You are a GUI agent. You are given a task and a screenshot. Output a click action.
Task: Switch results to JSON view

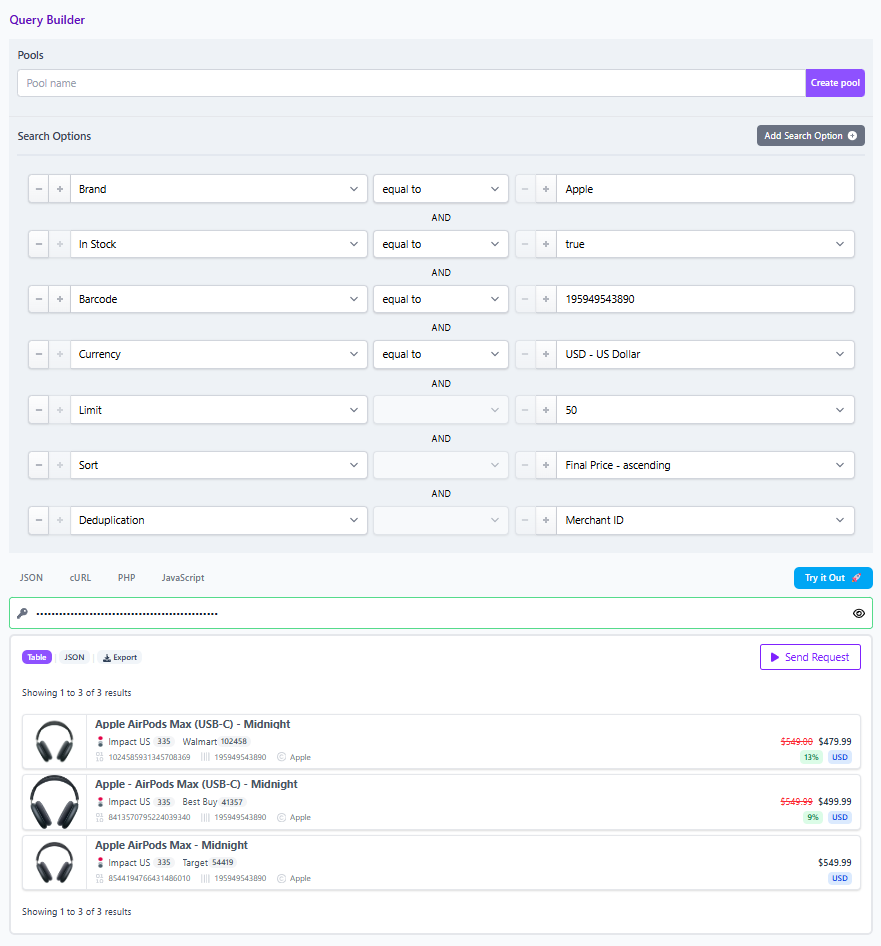(75, 657)
